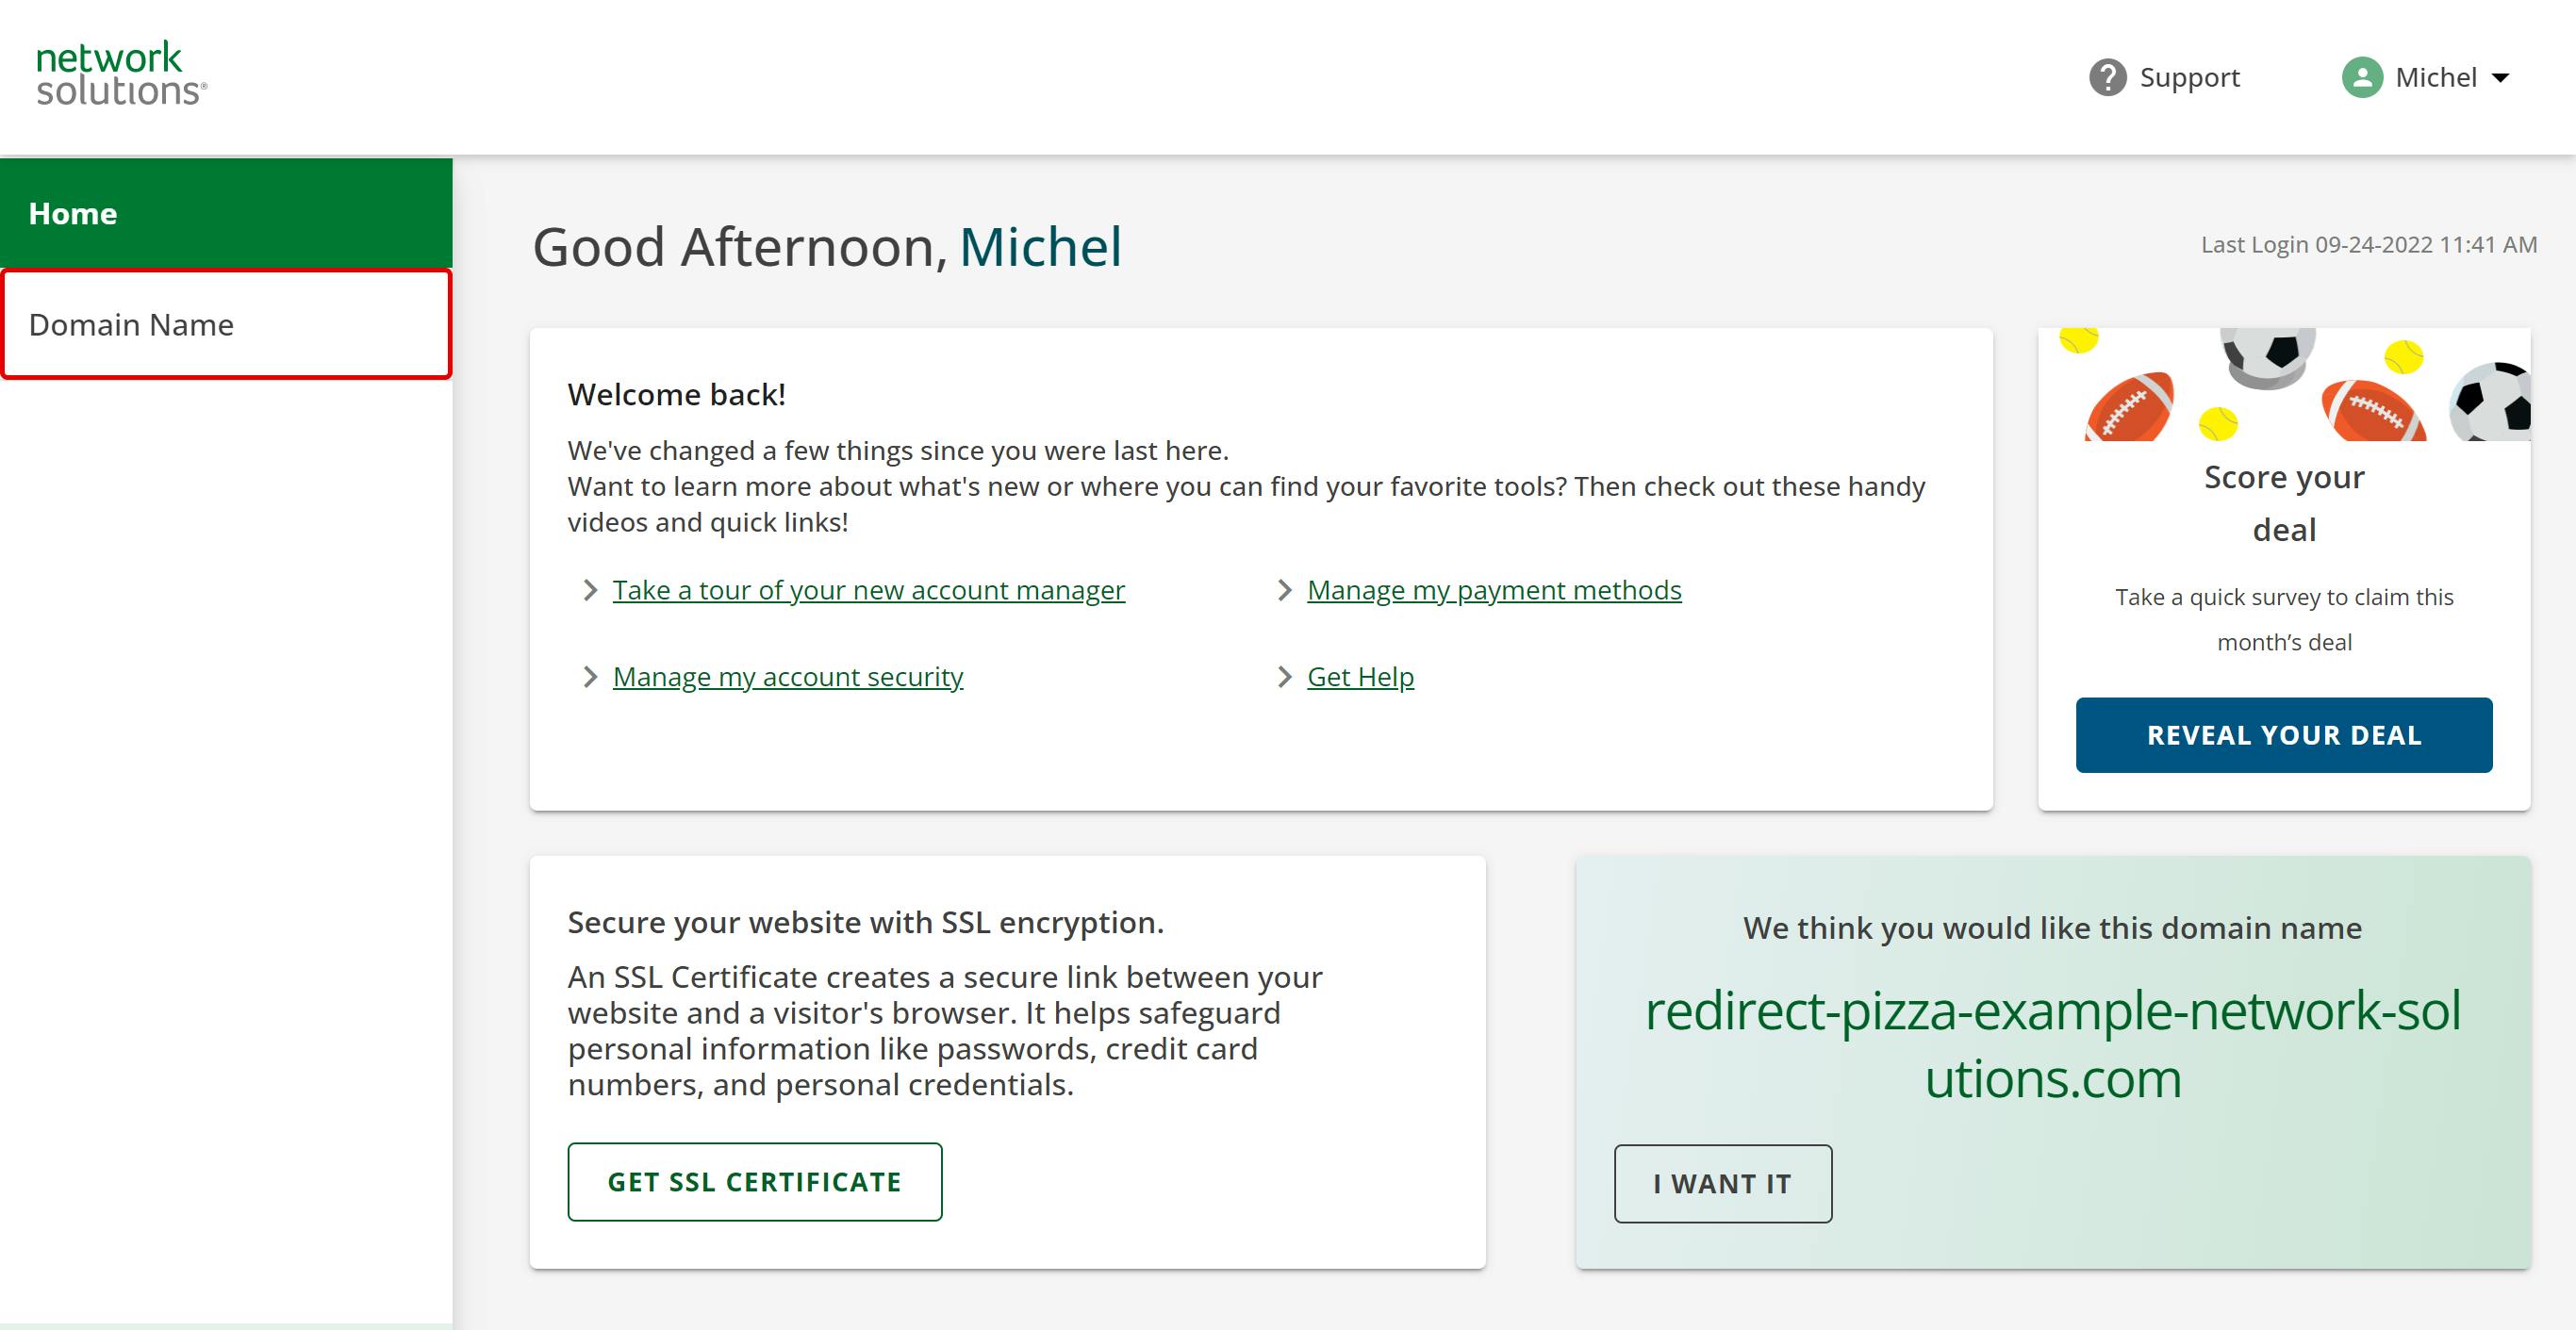Open the Michel user menu
This screenshot has width=2576, height=1330.
(x=2435, y=77)
